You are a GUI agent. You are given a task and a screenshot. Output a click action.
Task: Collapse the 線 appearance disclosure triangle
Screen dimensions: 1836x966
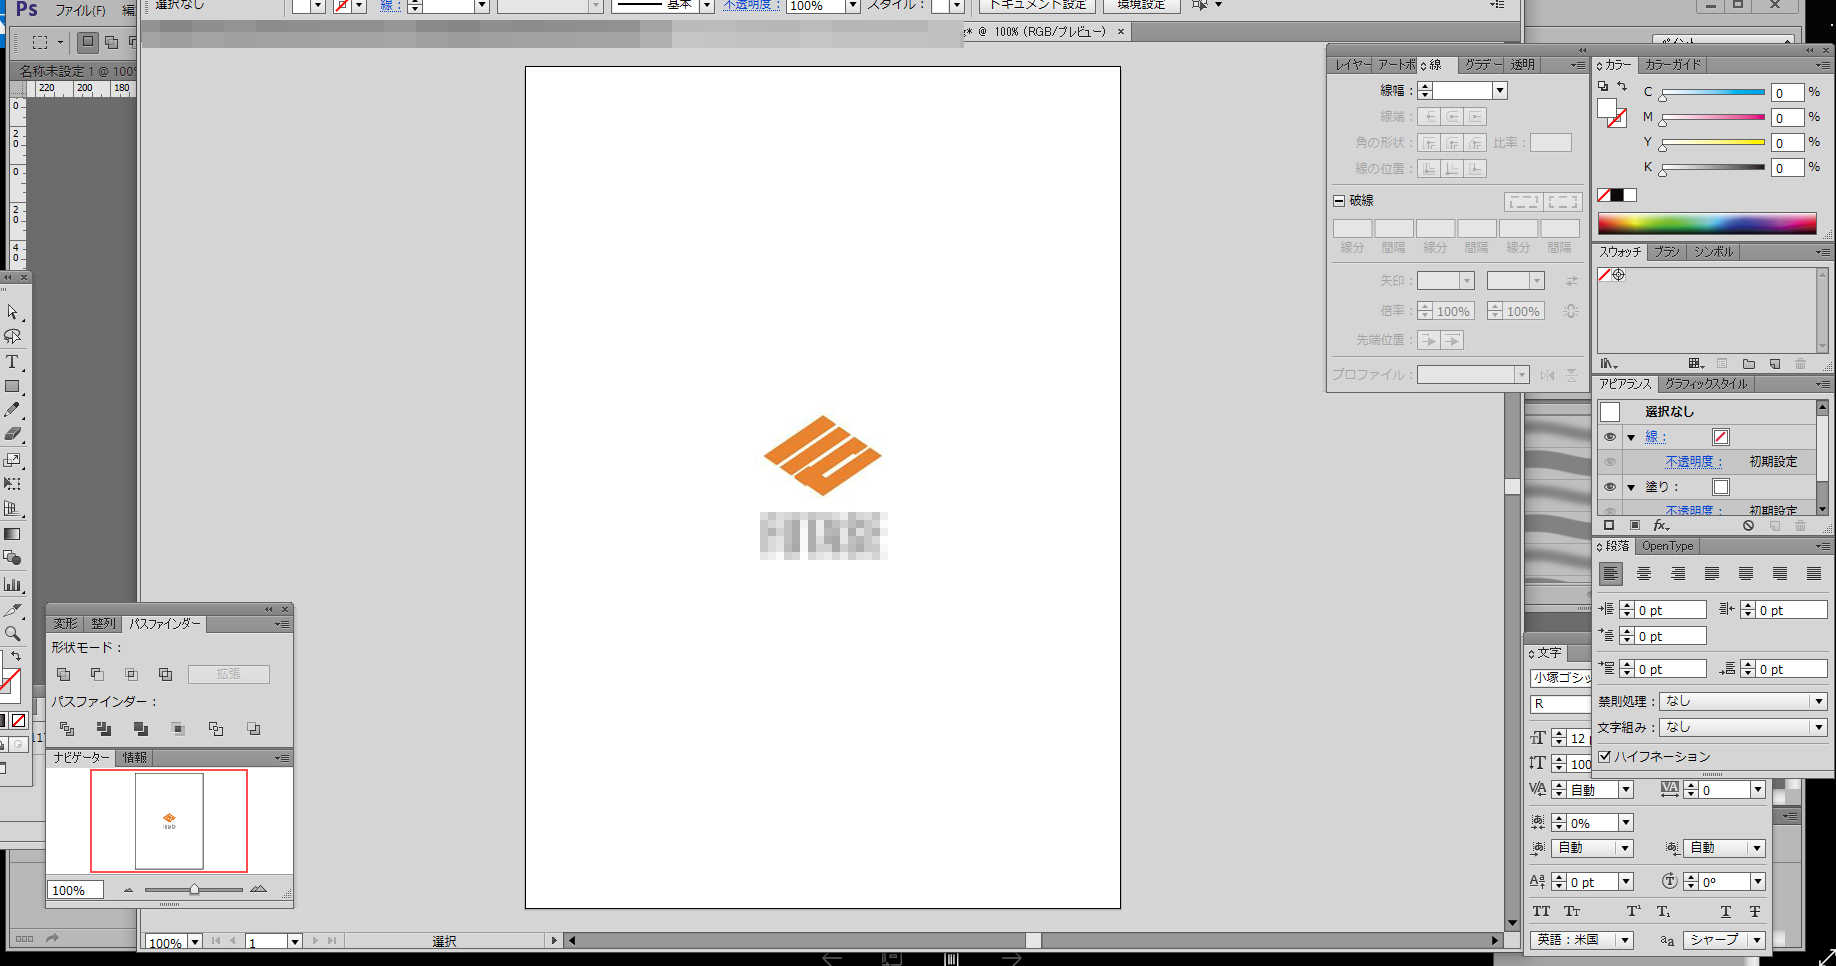click(1631, 438)
